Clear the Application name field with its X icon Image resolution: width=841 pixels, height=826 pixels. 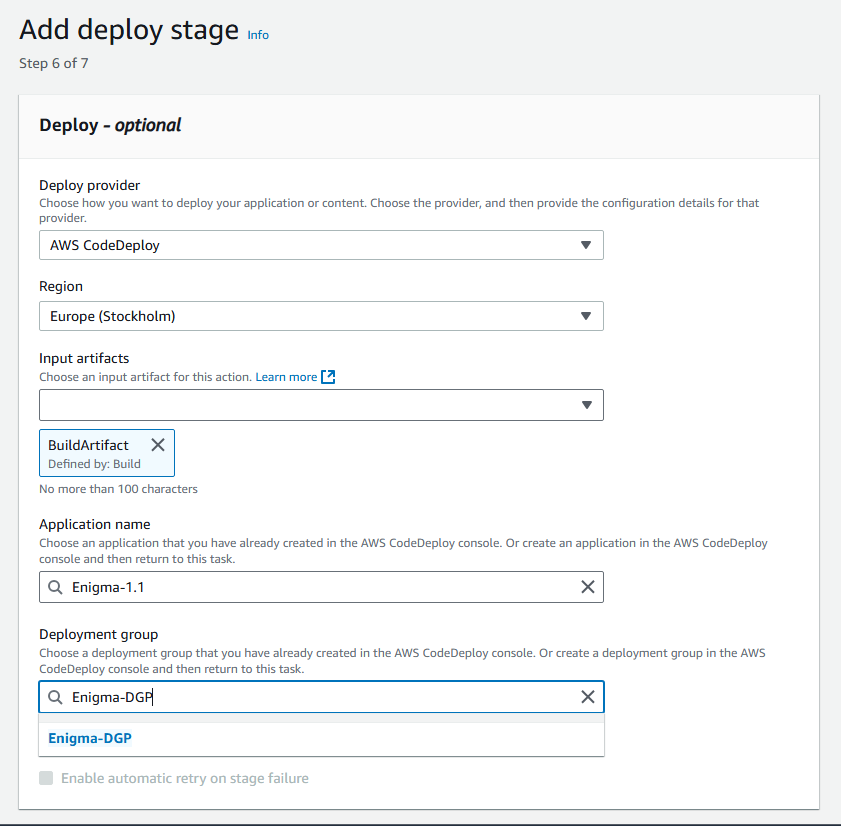(588, 587)
